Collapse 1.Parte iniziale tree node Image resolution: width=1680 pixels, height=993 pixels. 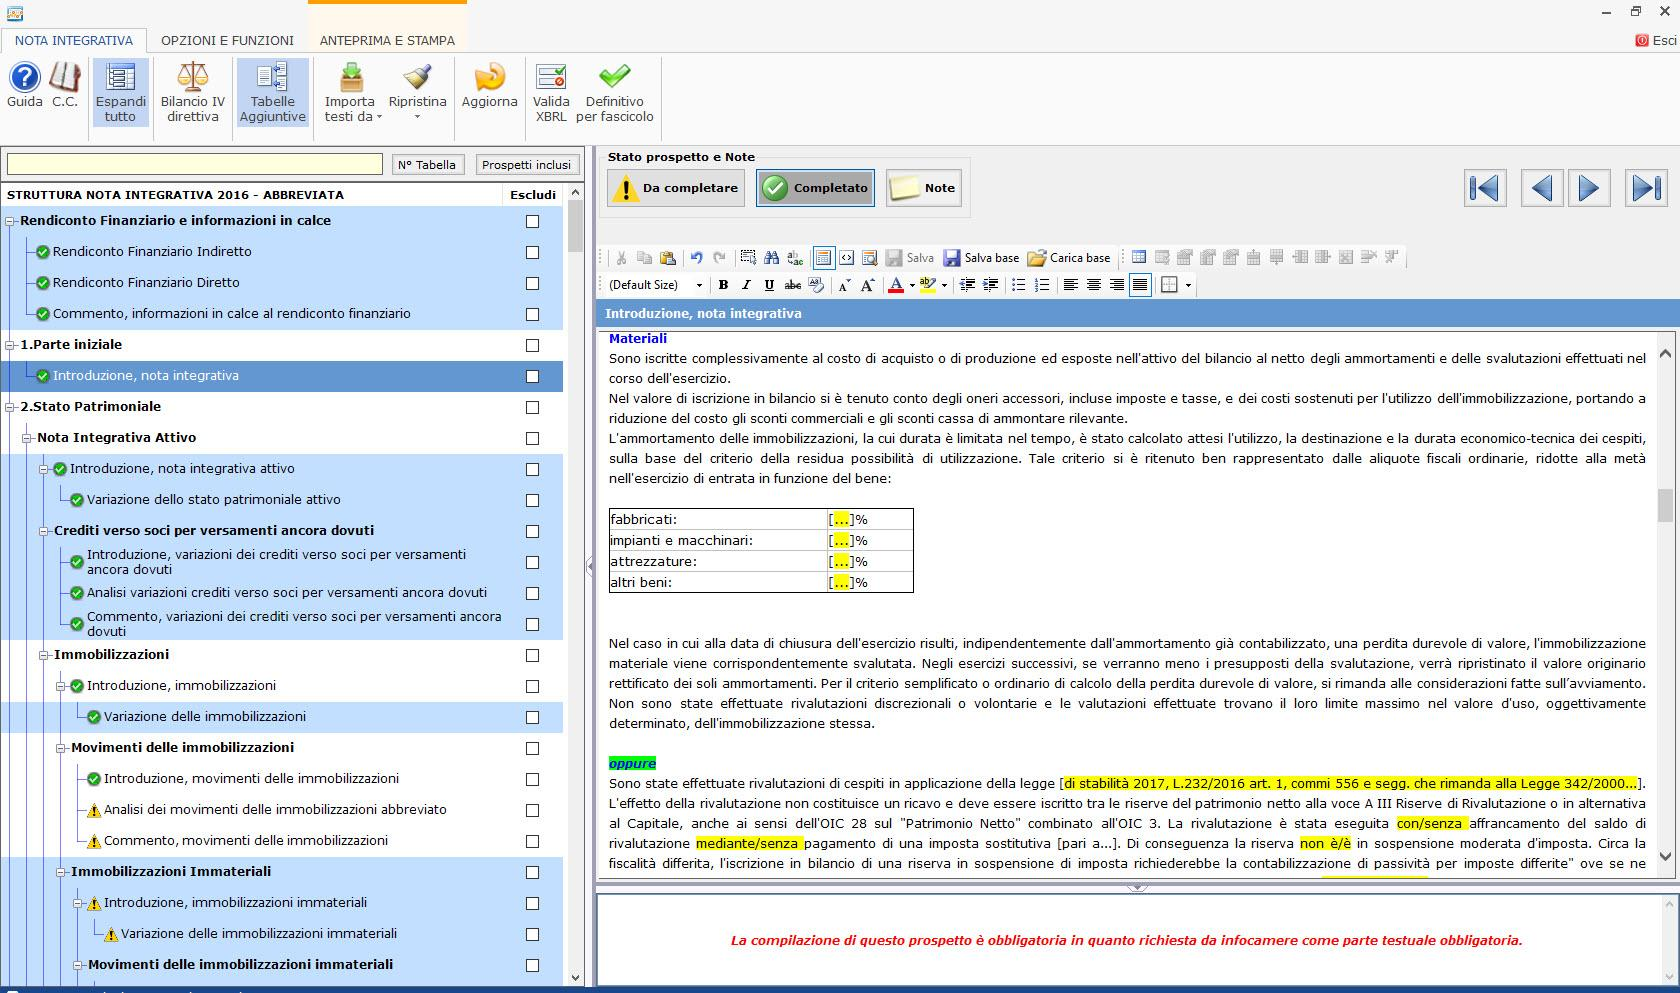point(11,345)
